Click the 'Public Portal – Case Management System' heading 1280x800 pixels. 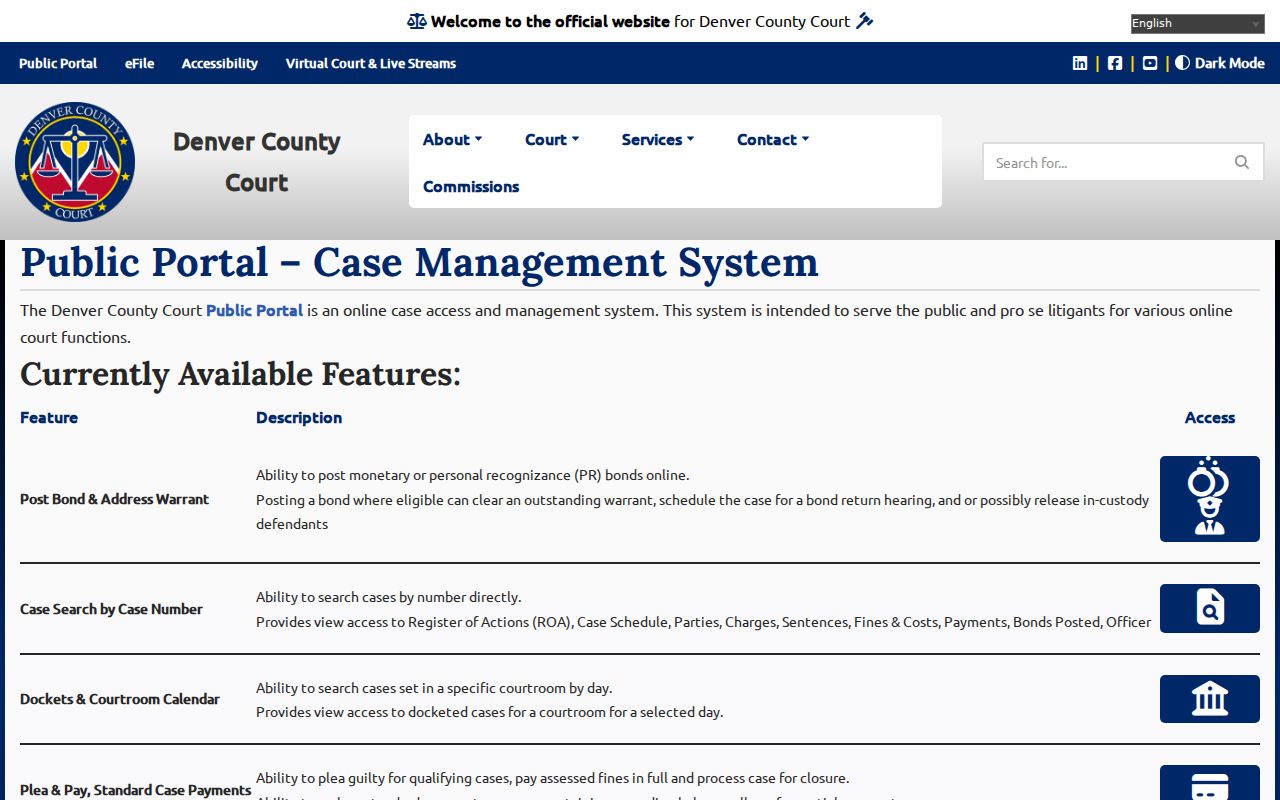(419, 262)
